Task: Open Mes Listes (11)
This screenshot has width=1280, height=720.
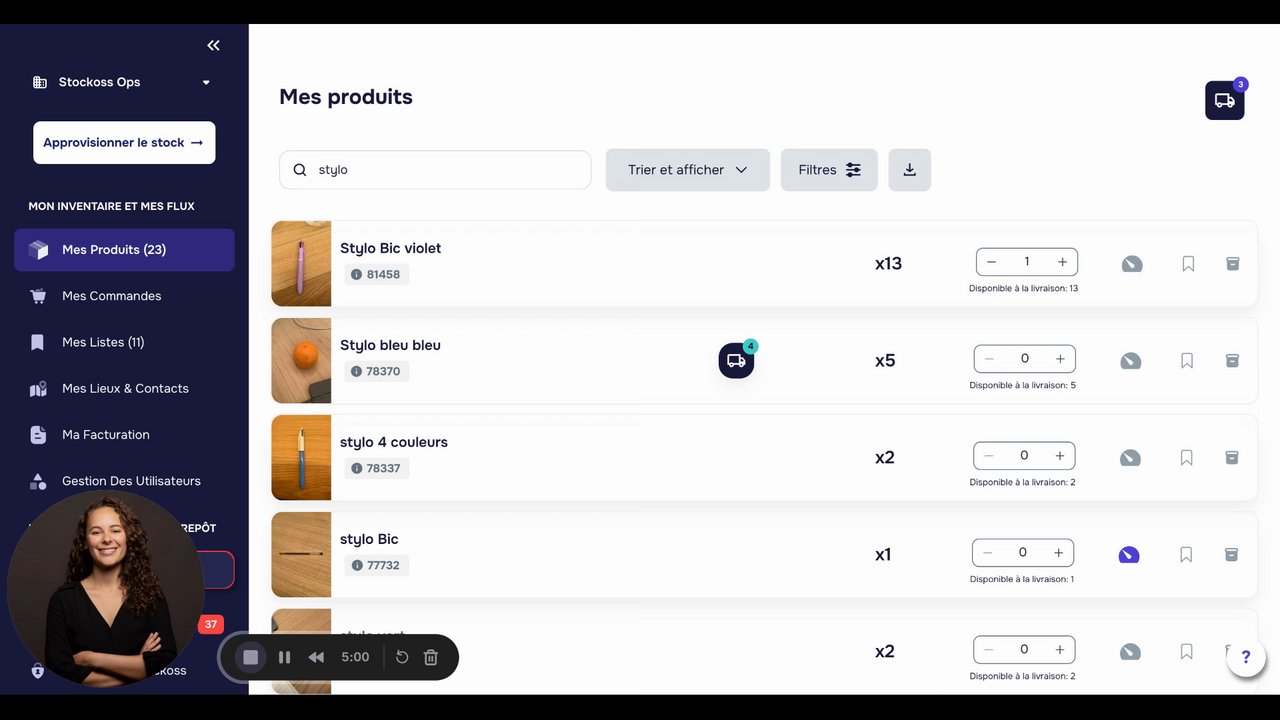Action: click(103, 342)
